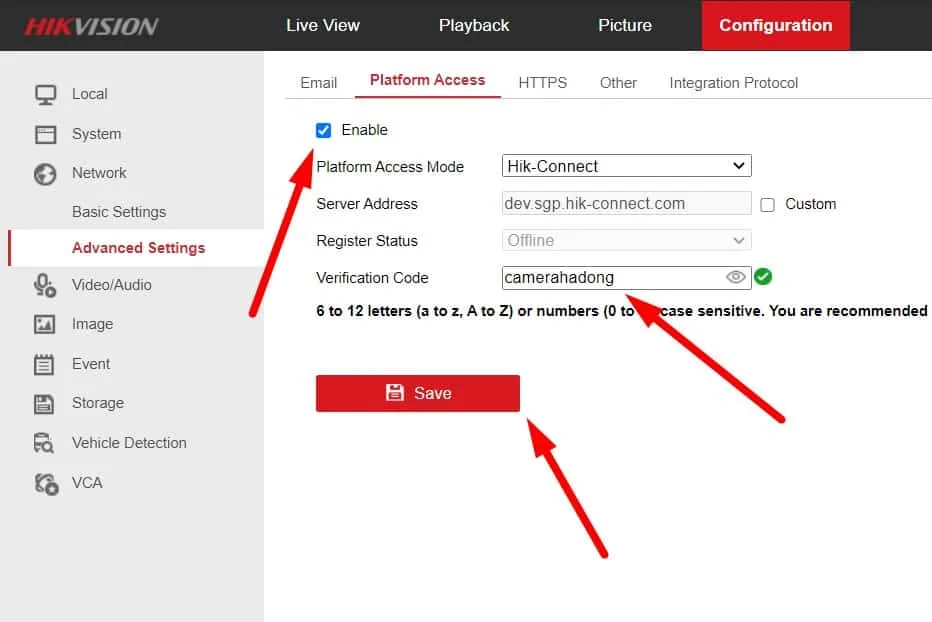Show verification code with eye icon
This screenshot has width=932, height=622.
735,277
